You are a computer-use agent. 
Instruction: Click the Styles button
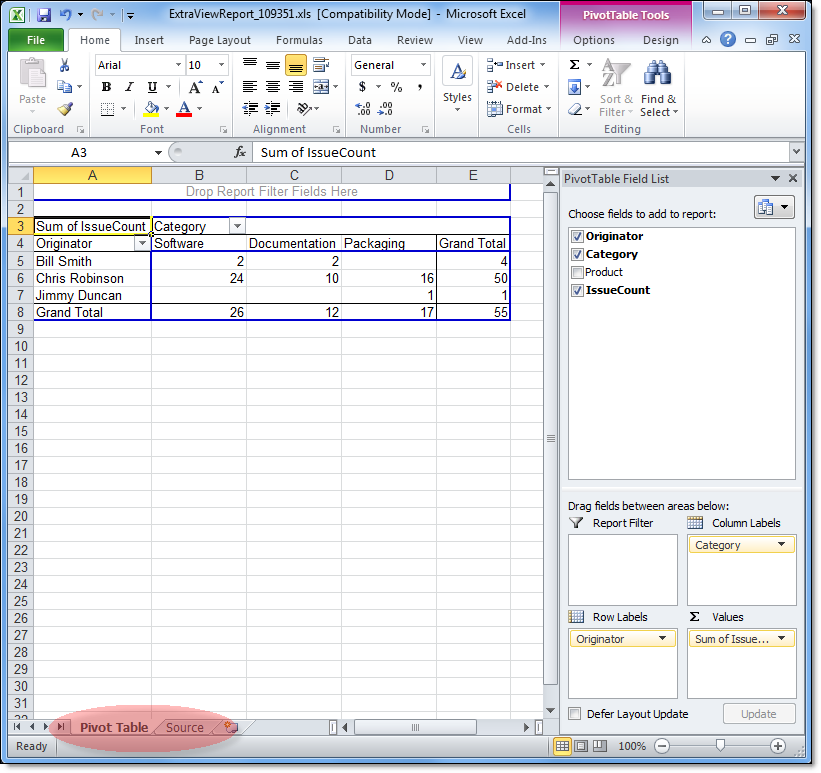coord(458,85)
